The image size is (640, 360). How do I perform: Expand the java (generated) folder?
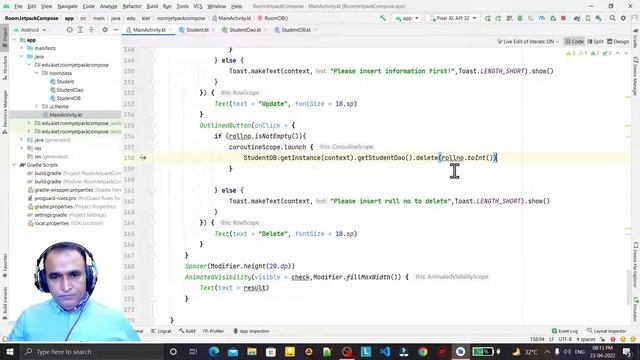22,140
